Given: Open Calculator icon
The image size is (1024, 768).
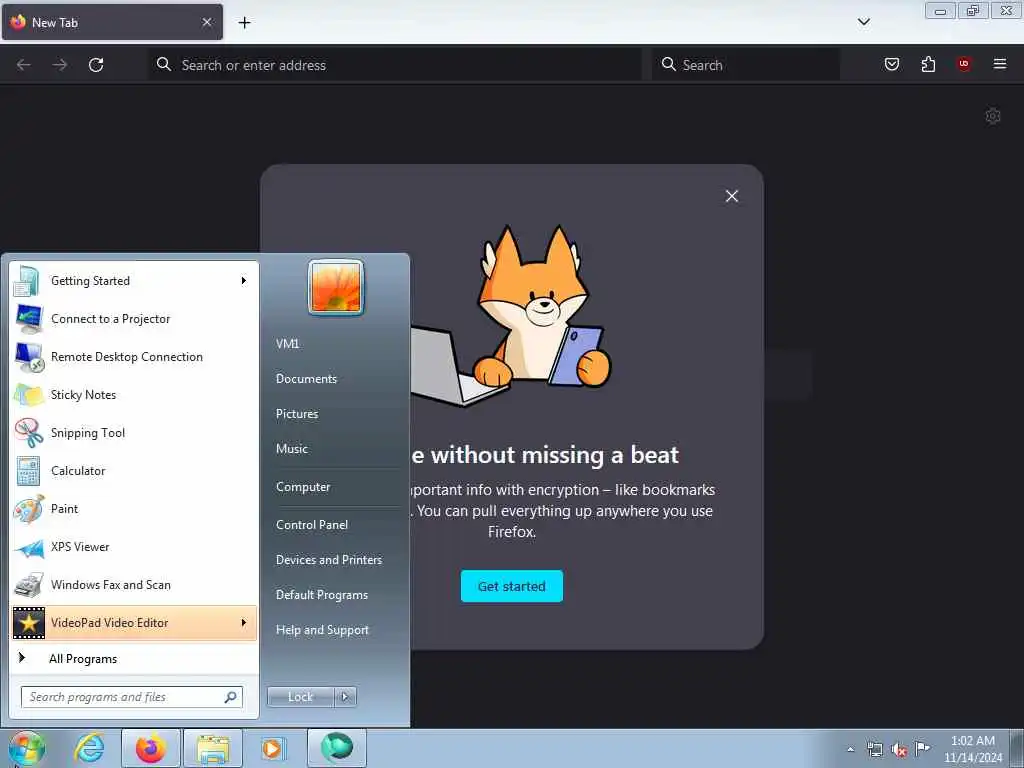Looking at the screenshot, I should (28, 471).
